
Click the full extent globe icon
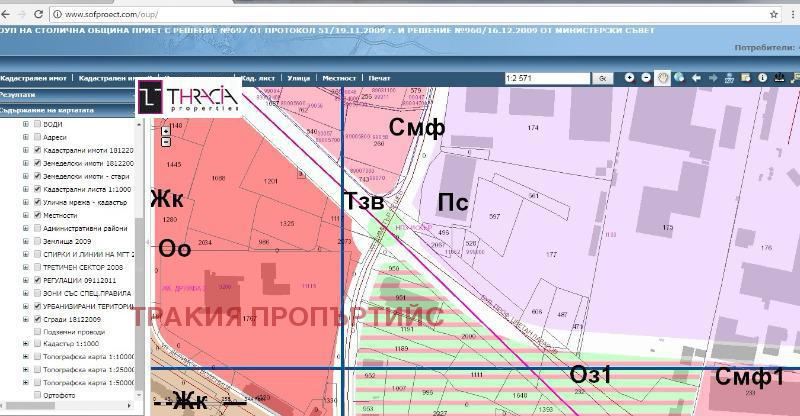pos(679,78)
